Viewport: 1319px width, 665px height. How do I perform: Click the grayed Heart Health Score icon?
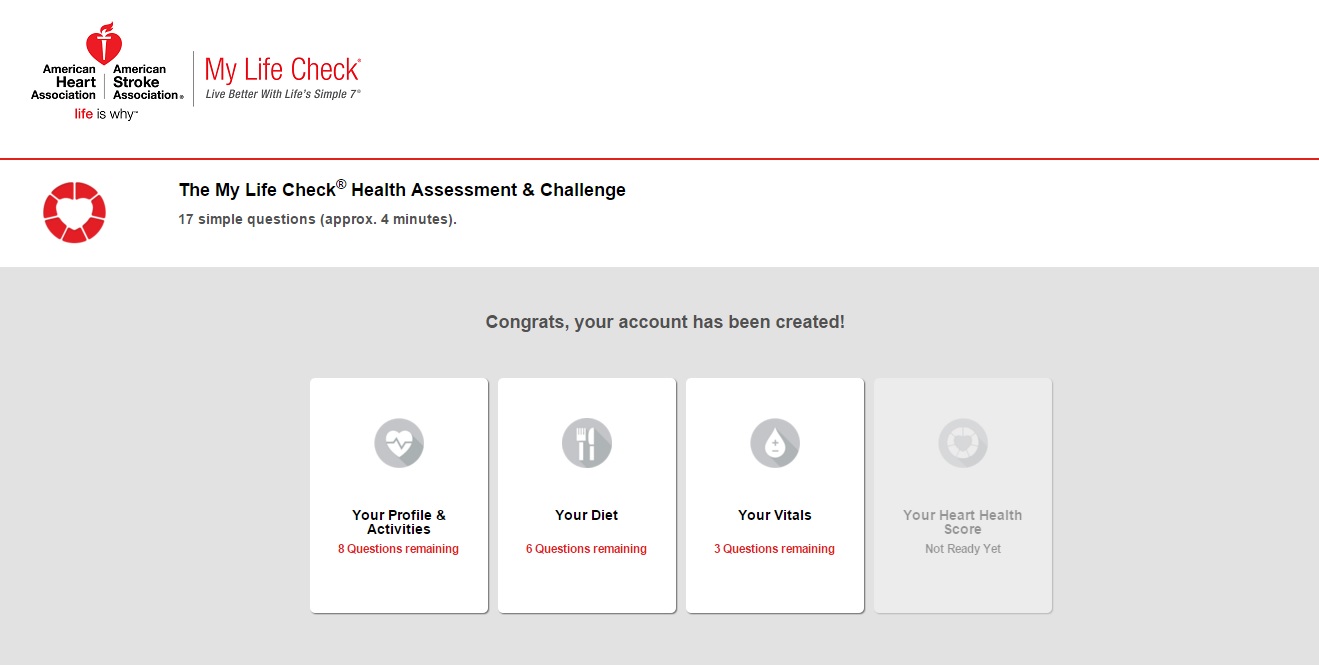tap(963, 443)
